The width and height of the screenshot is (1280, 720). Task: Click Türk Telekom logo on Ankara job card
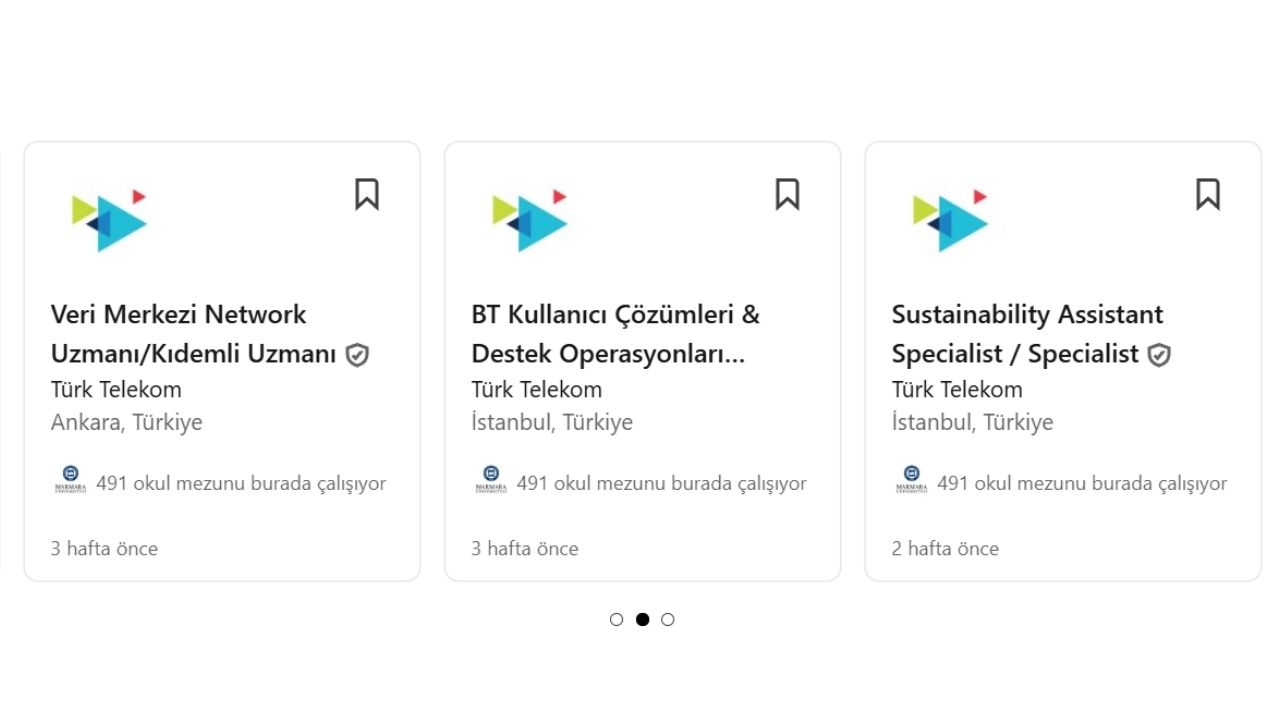pyautogui.click(x=110, y=220)
